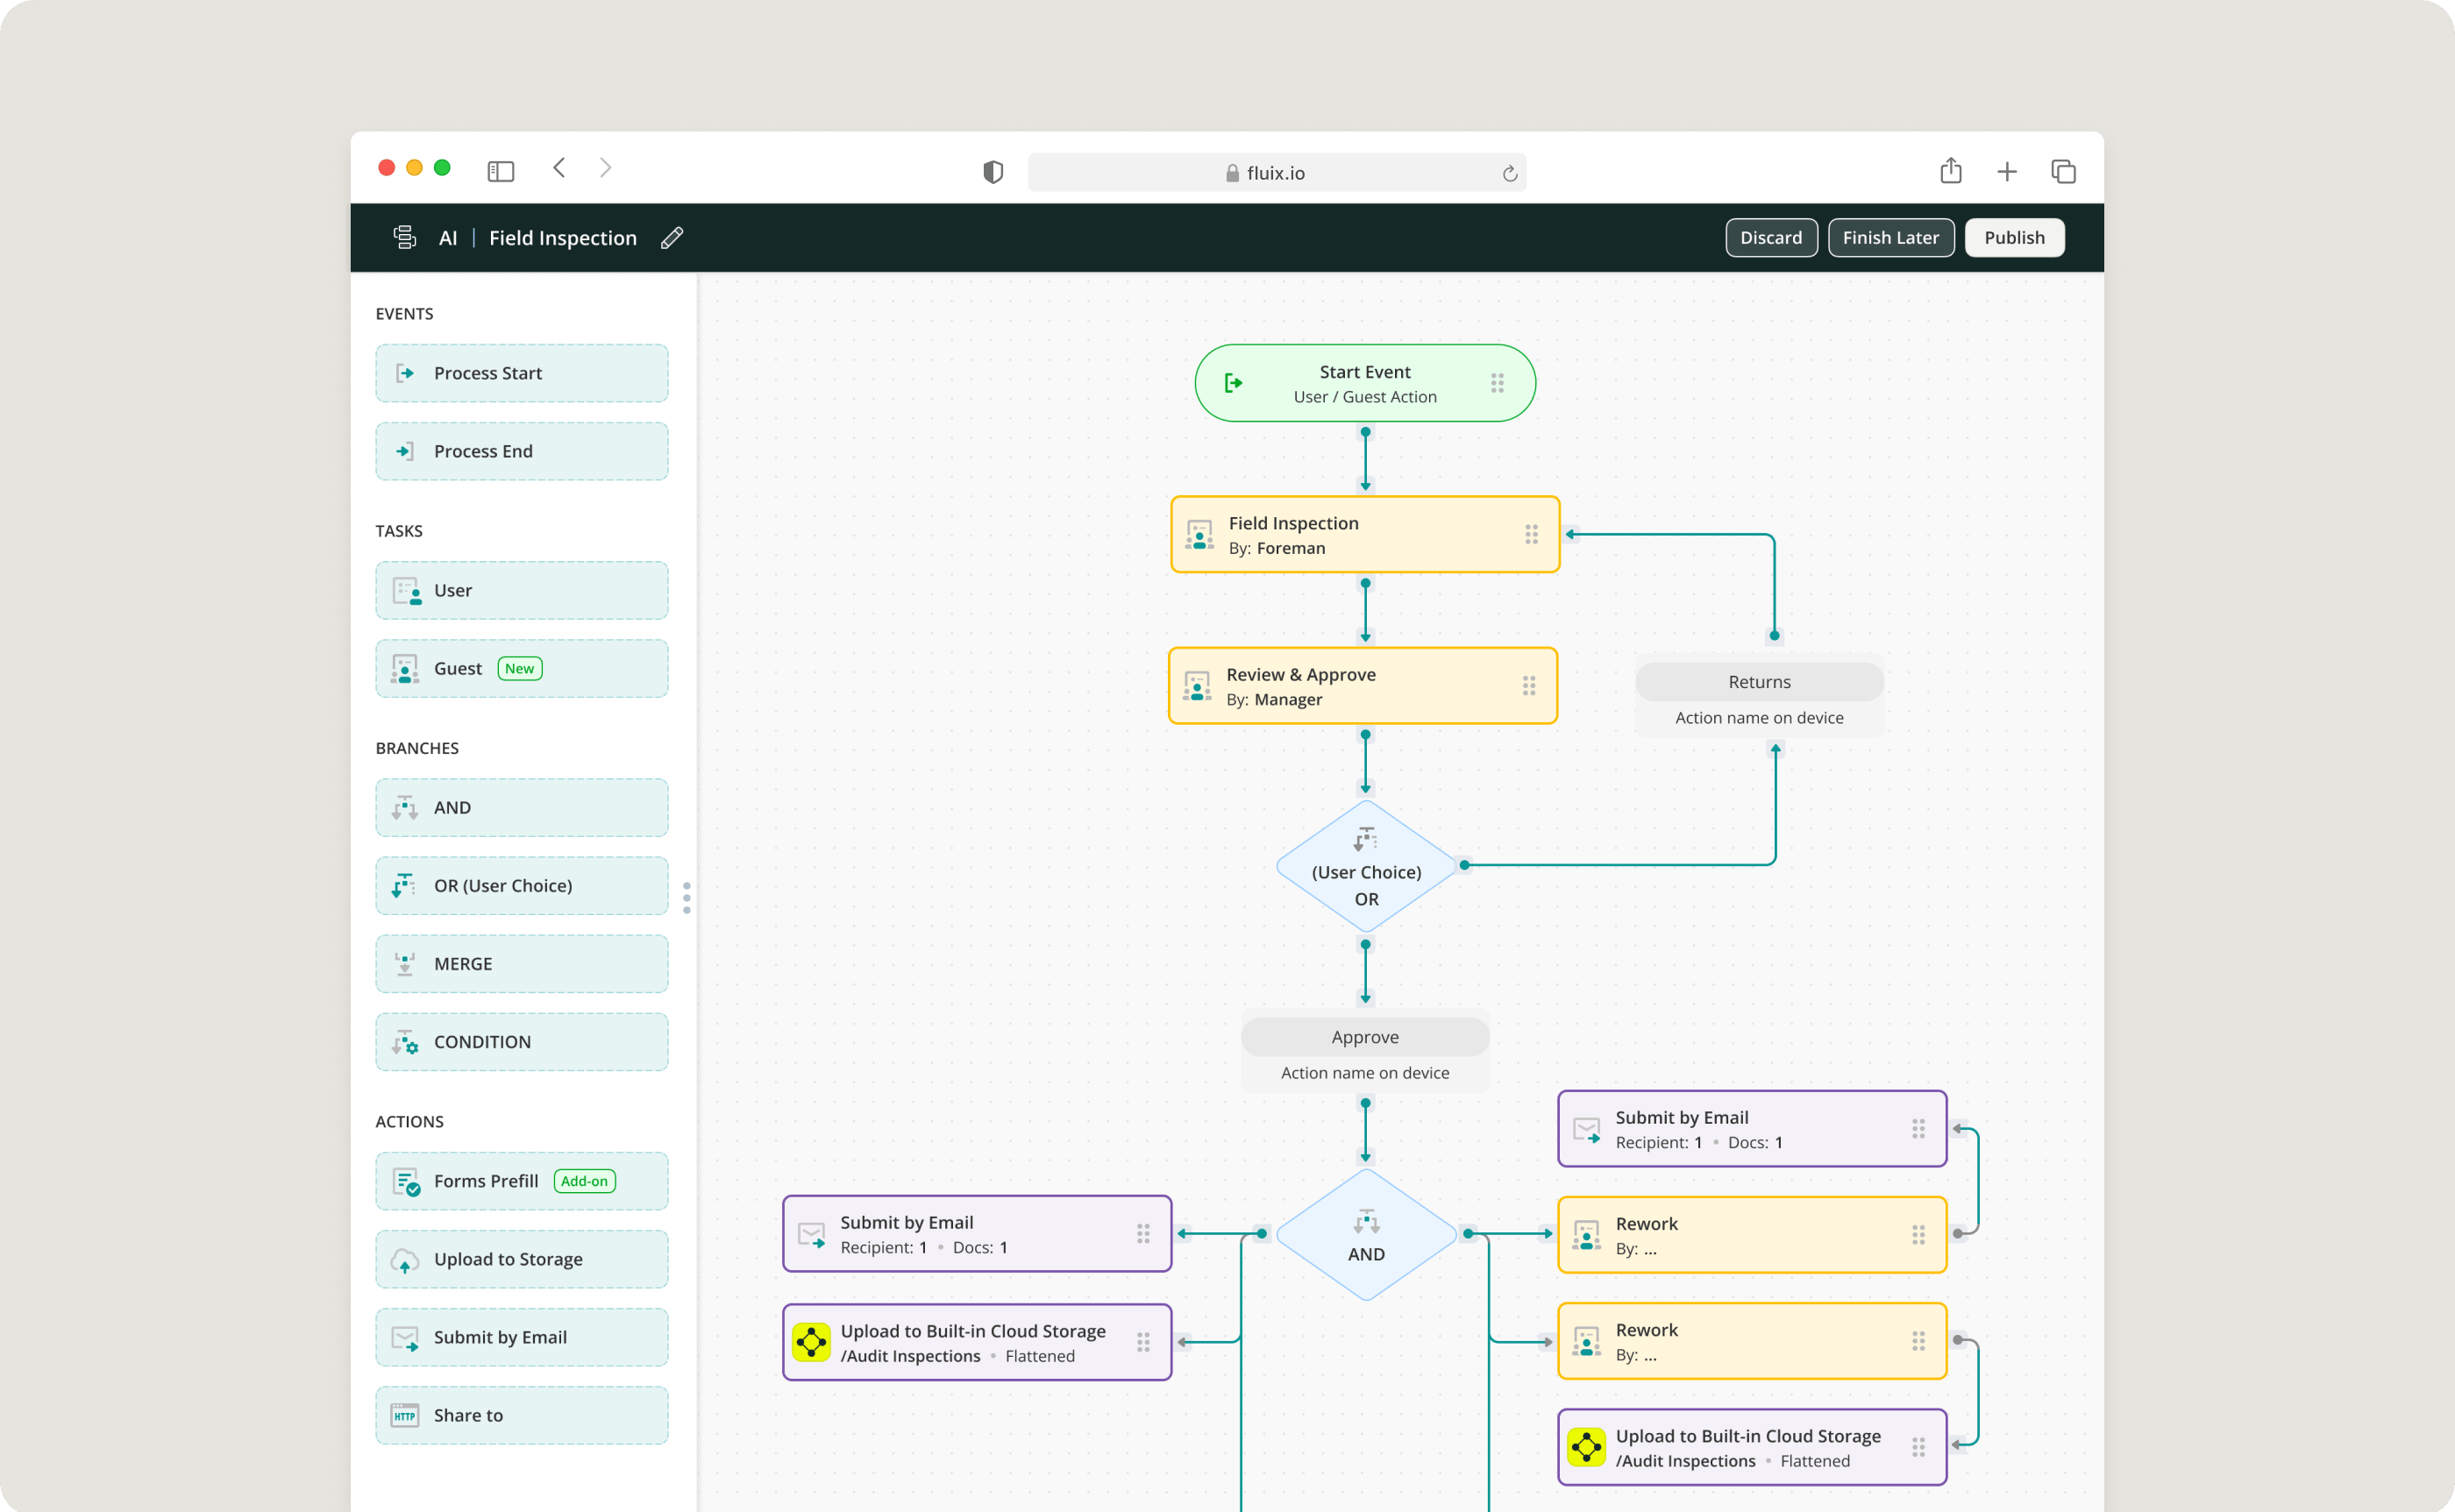Image resolution: width=2455 pixels, height=1512 pixels.
Task: Click the browser sidebar toggle icon
Action: tap(501, 171)
